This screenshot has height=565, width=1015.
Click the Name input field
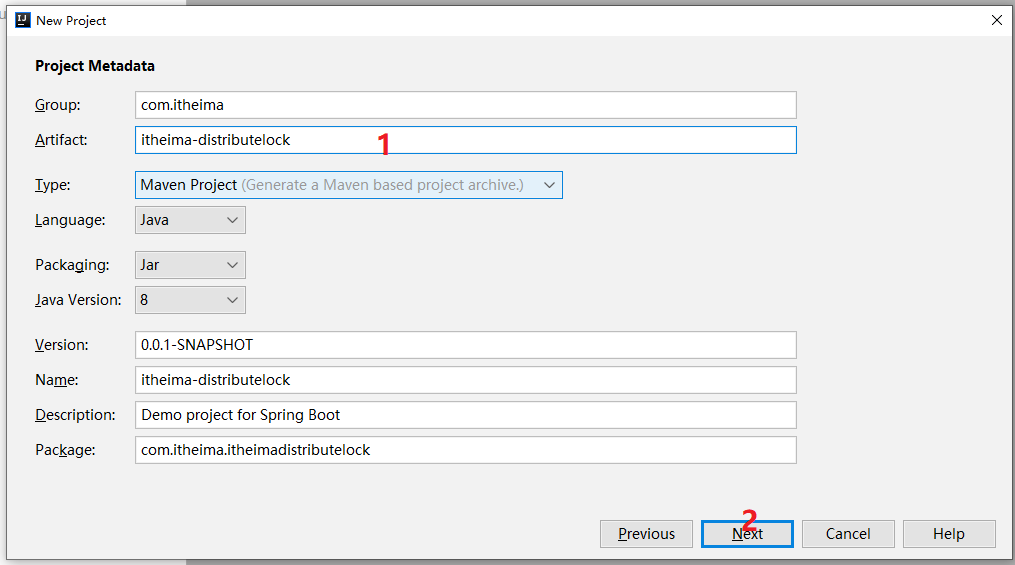(x=465, y=380)
